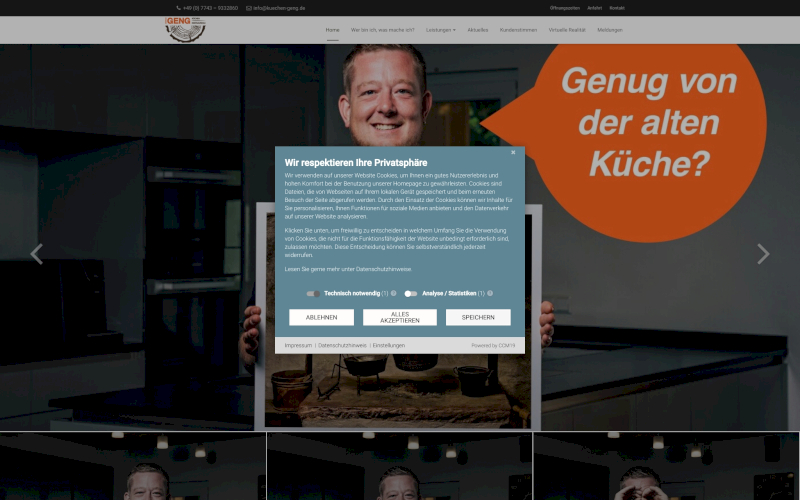Viewport: 800px width, 500px height.
Task: Advance the slider with the right arrow
Action: coord(763,254)
